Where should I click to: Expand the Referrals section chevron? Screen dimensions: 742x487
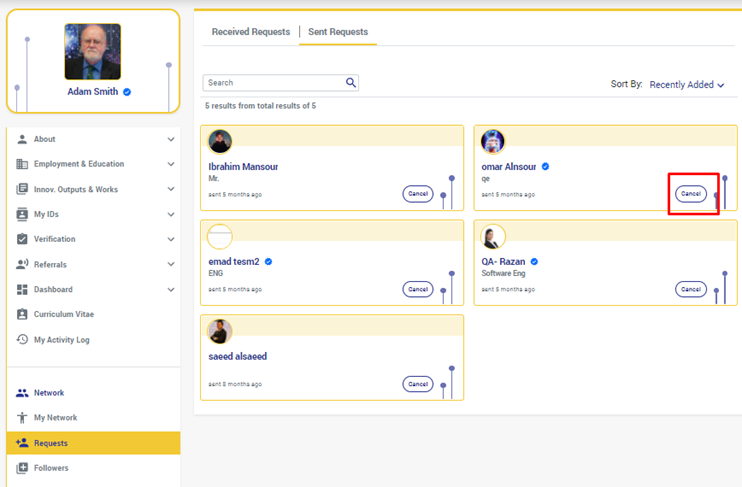pos(170,265)
